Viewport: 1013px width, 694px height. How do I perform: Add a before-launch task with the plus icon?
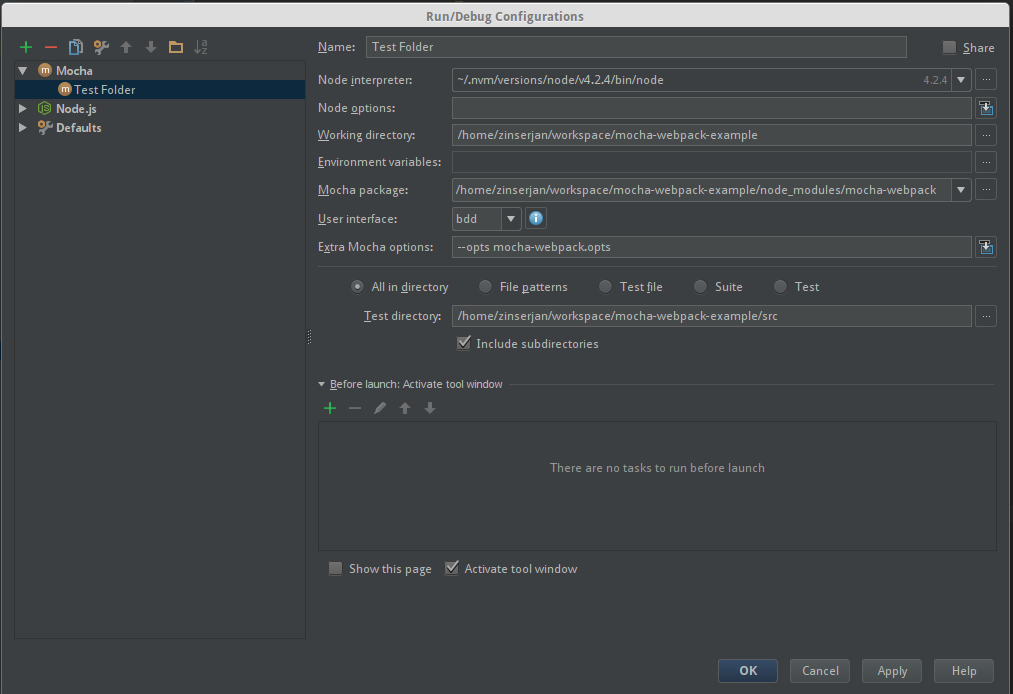point(330,407)
